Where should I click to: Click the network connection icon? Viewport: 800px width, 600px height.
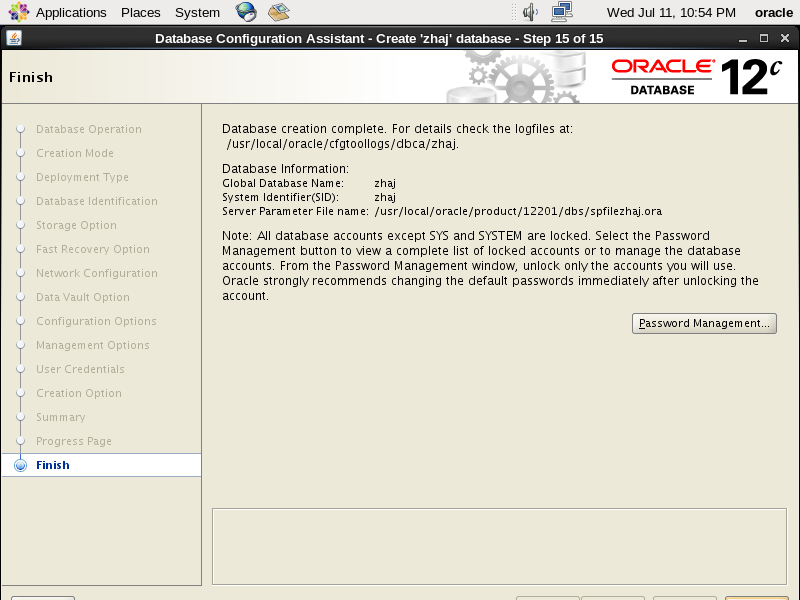[562, 12]
